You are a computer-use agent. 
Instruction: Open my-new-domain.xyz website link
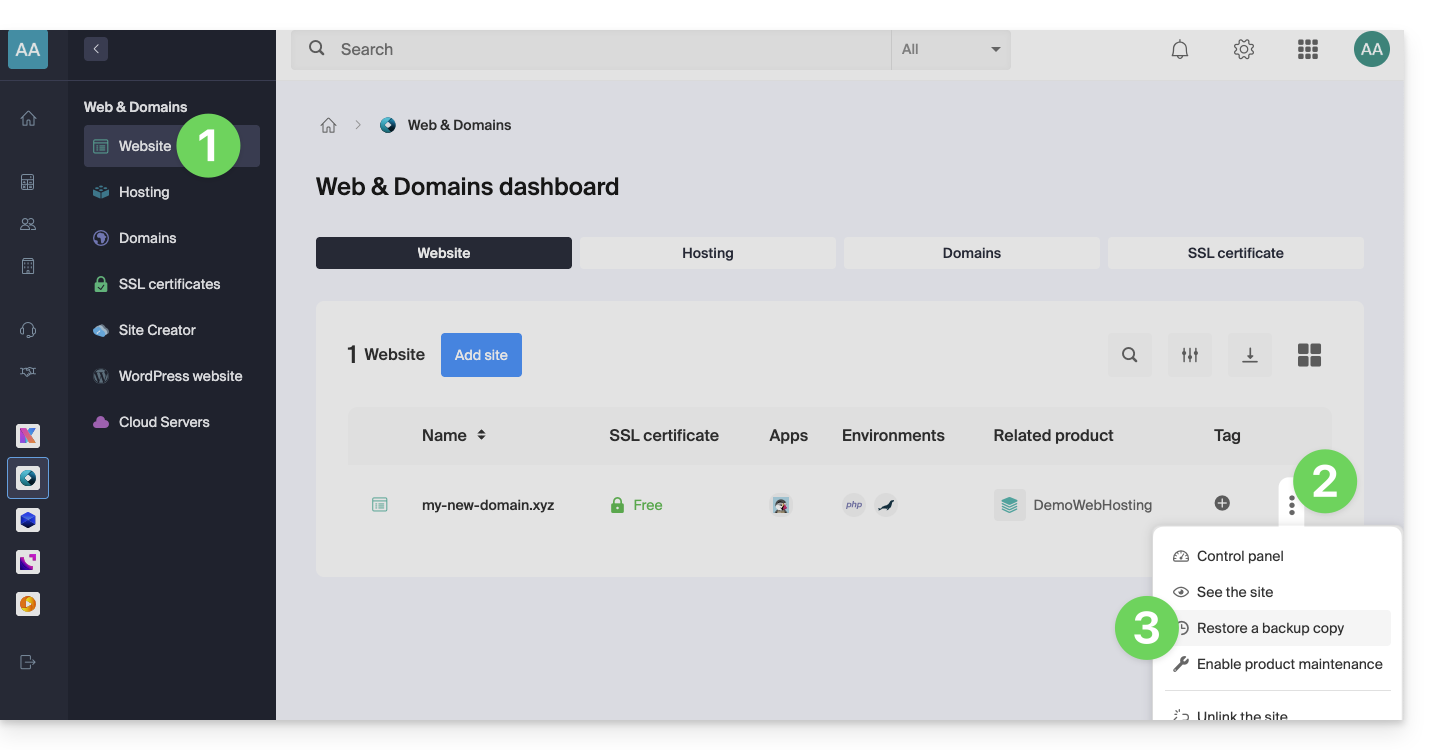[x=488, y=505]
